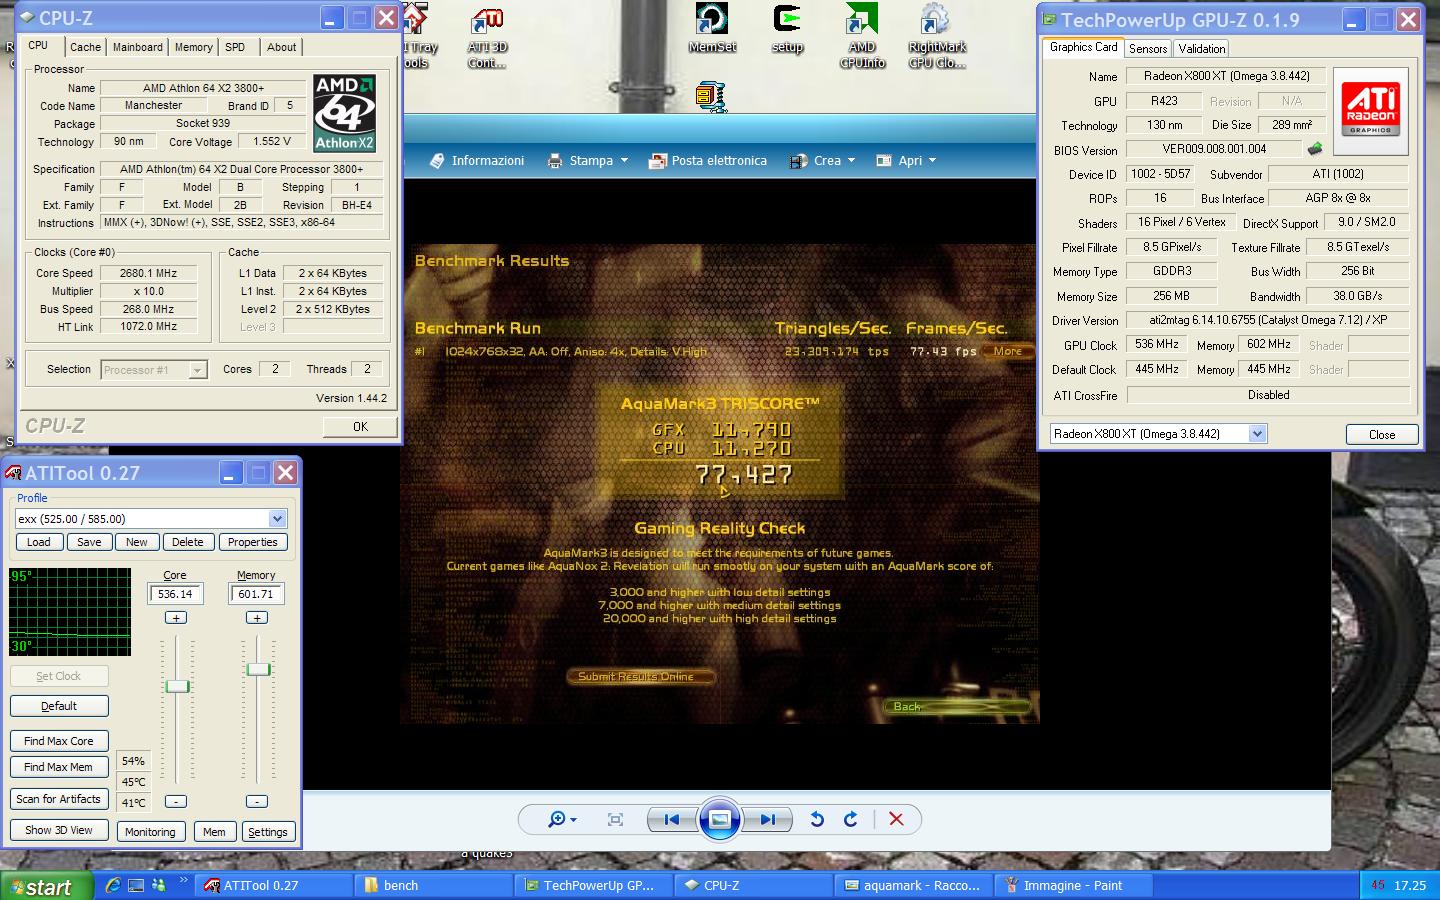Click the Delete profile button in ATITool
1440x900 pixels.
tap(187, 542)
